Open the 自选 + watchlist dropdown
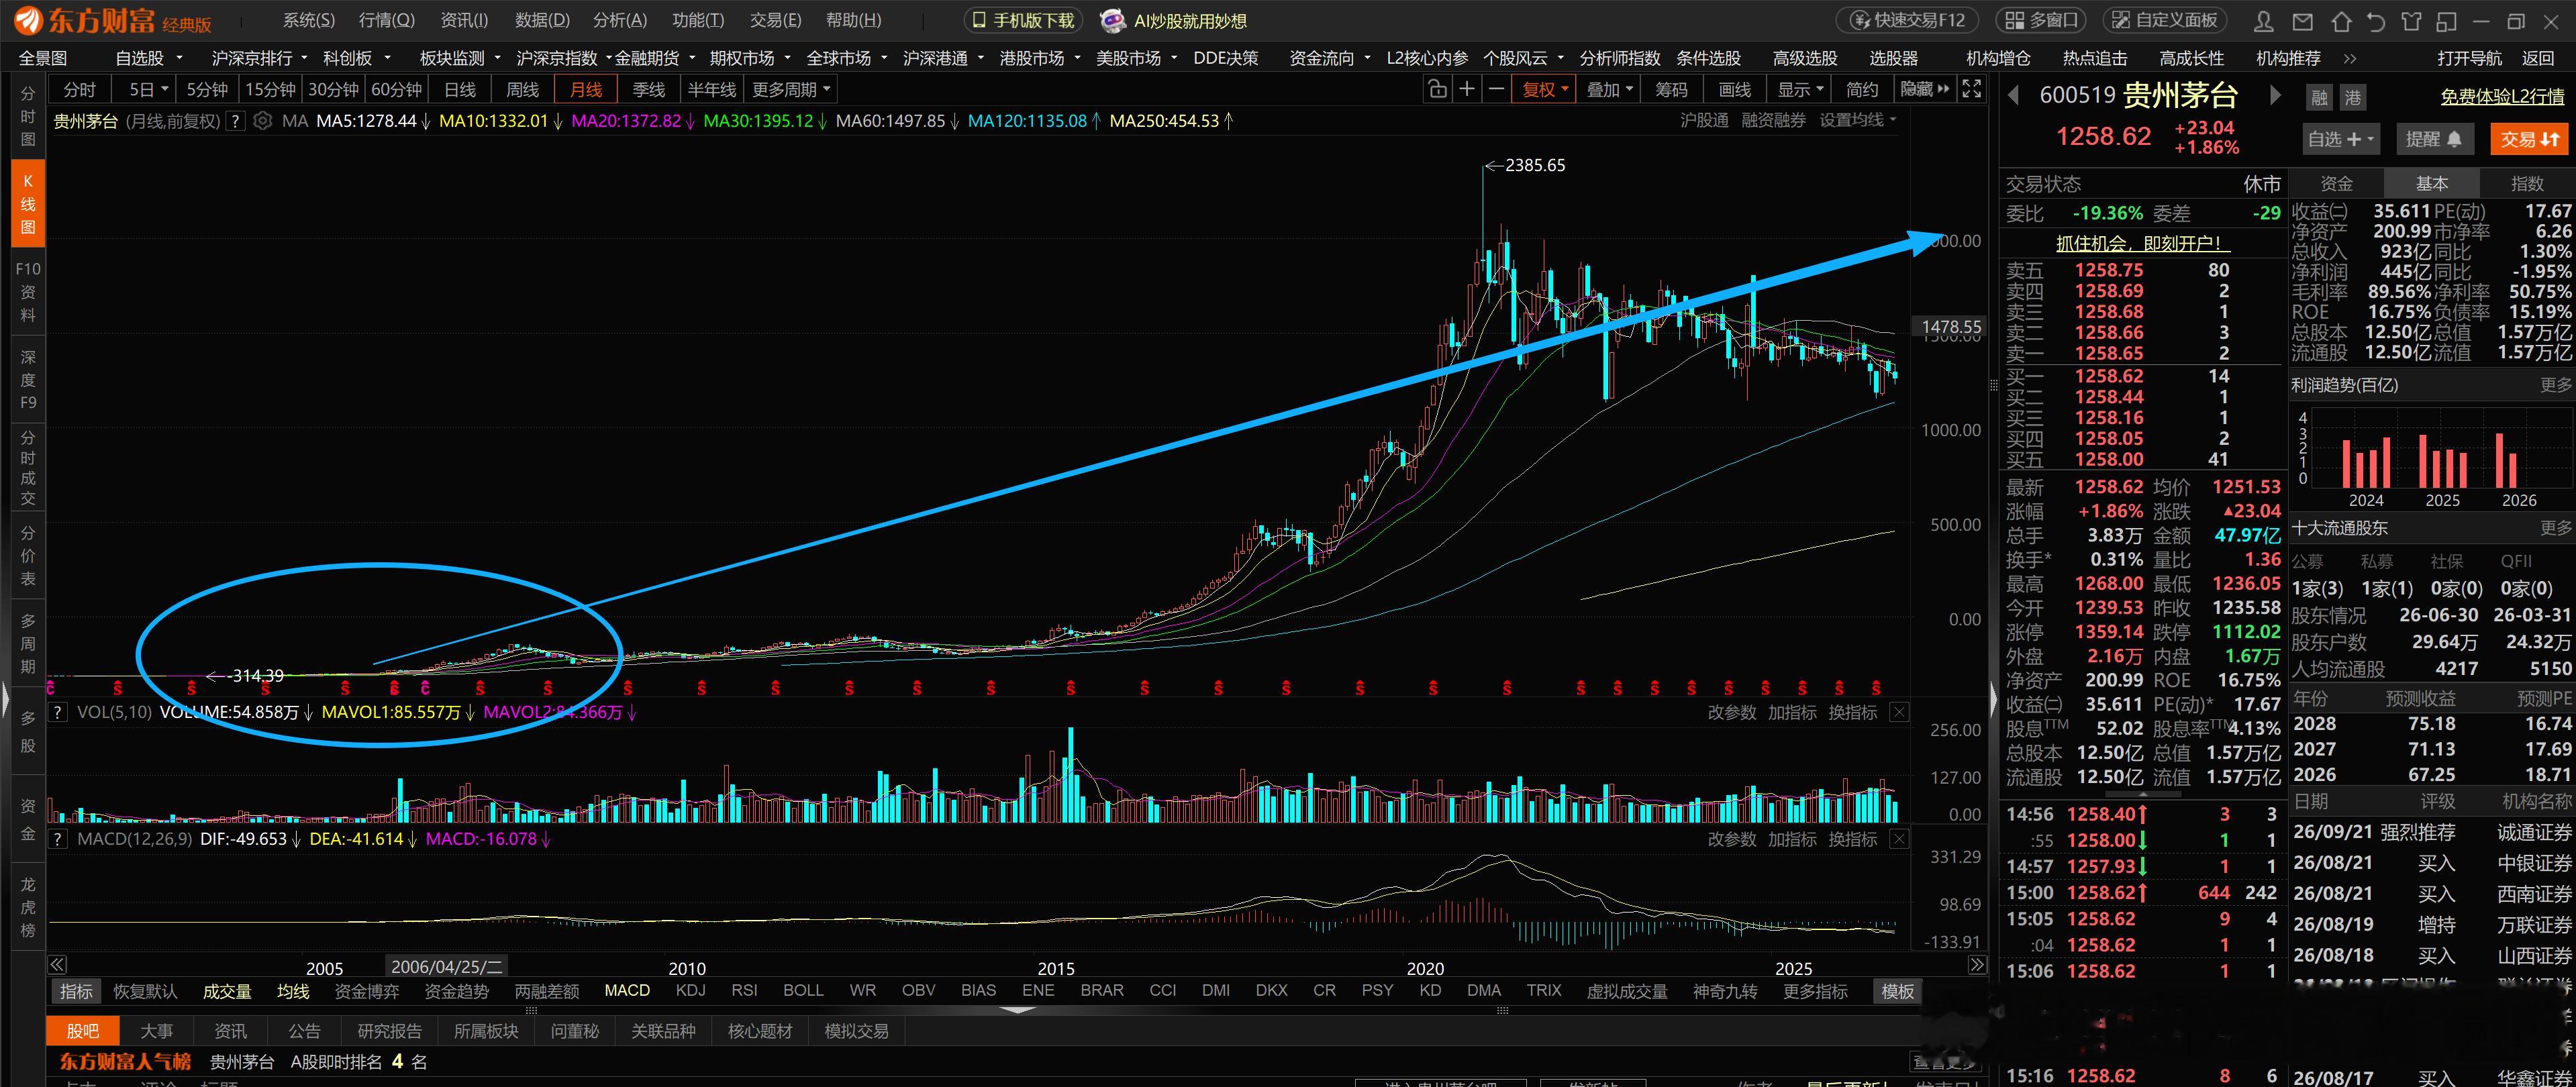This screenshot has height=1087, width=2576. 2340,139
